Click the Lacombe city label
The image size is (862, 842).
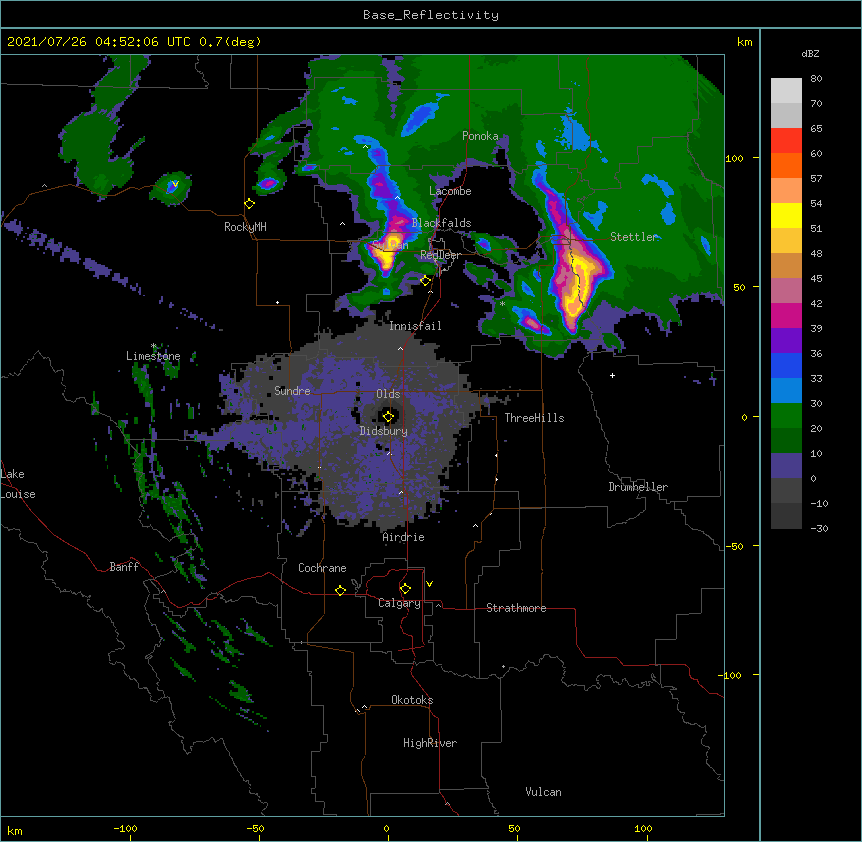(450, 191)
